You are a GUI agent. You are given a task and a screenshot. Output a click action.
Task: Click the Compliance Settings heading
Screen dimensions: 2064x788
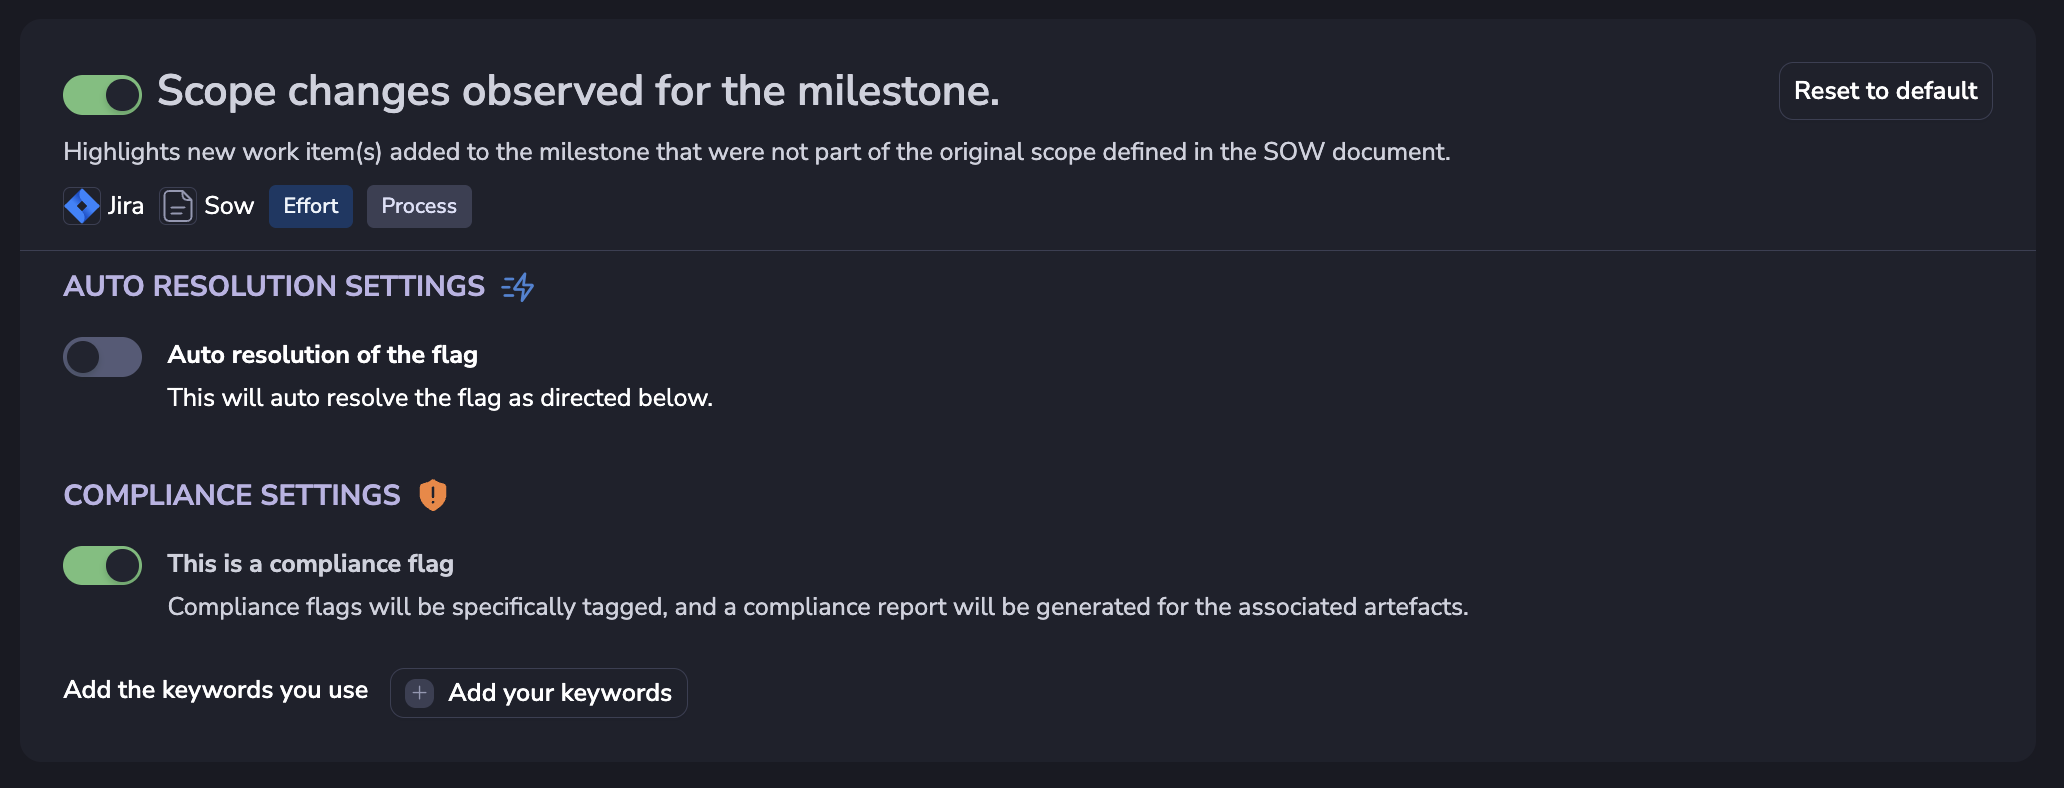coord(232,496)
